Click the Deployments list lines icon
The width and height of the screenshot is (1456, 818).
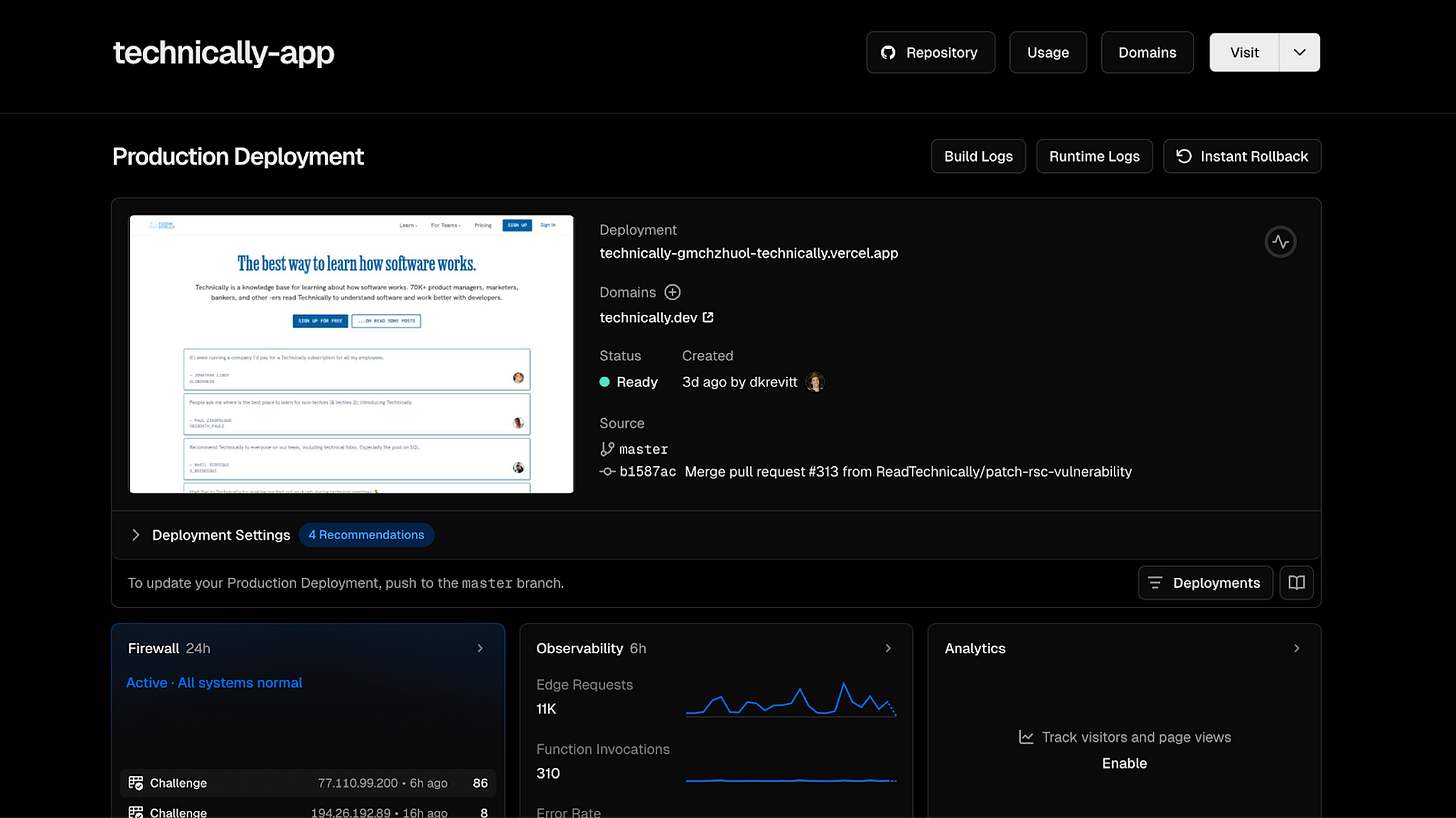(1155, 583)
